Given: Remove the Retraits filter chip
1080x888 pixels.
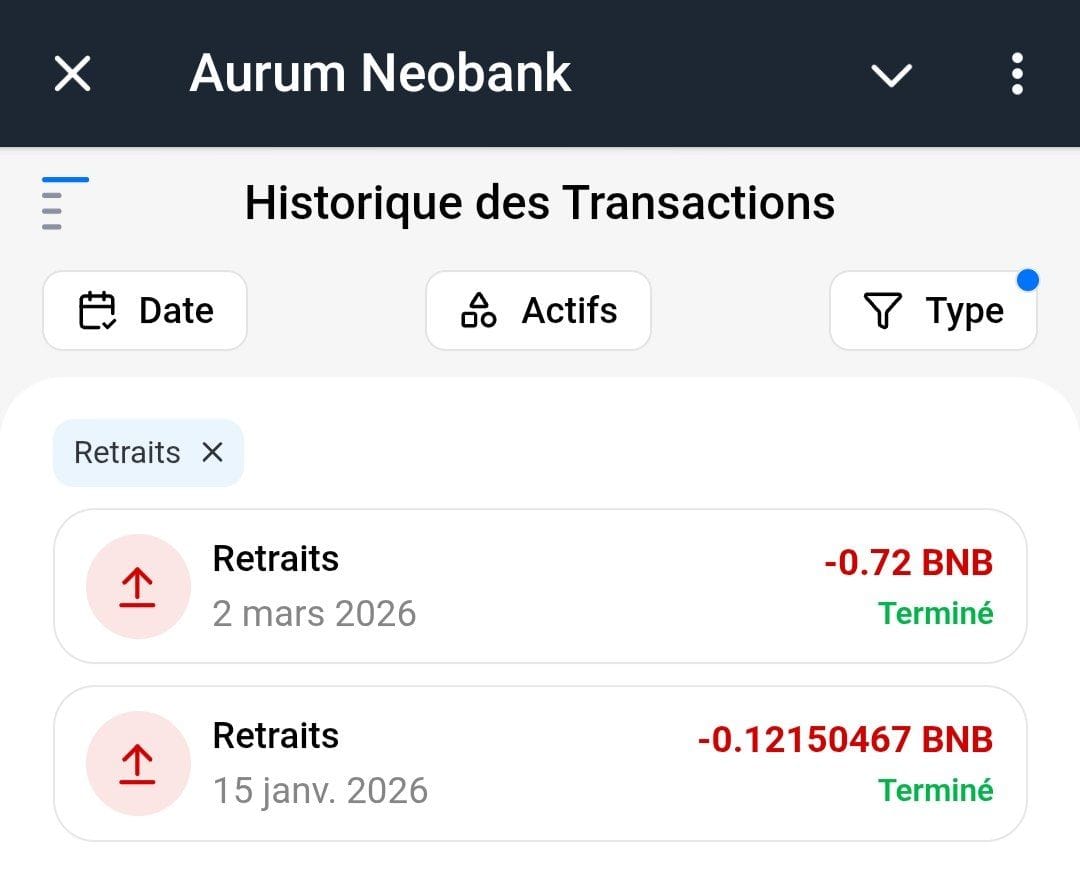Looking at the screenshot, I should pyautogui.click(x=212, y=452).
